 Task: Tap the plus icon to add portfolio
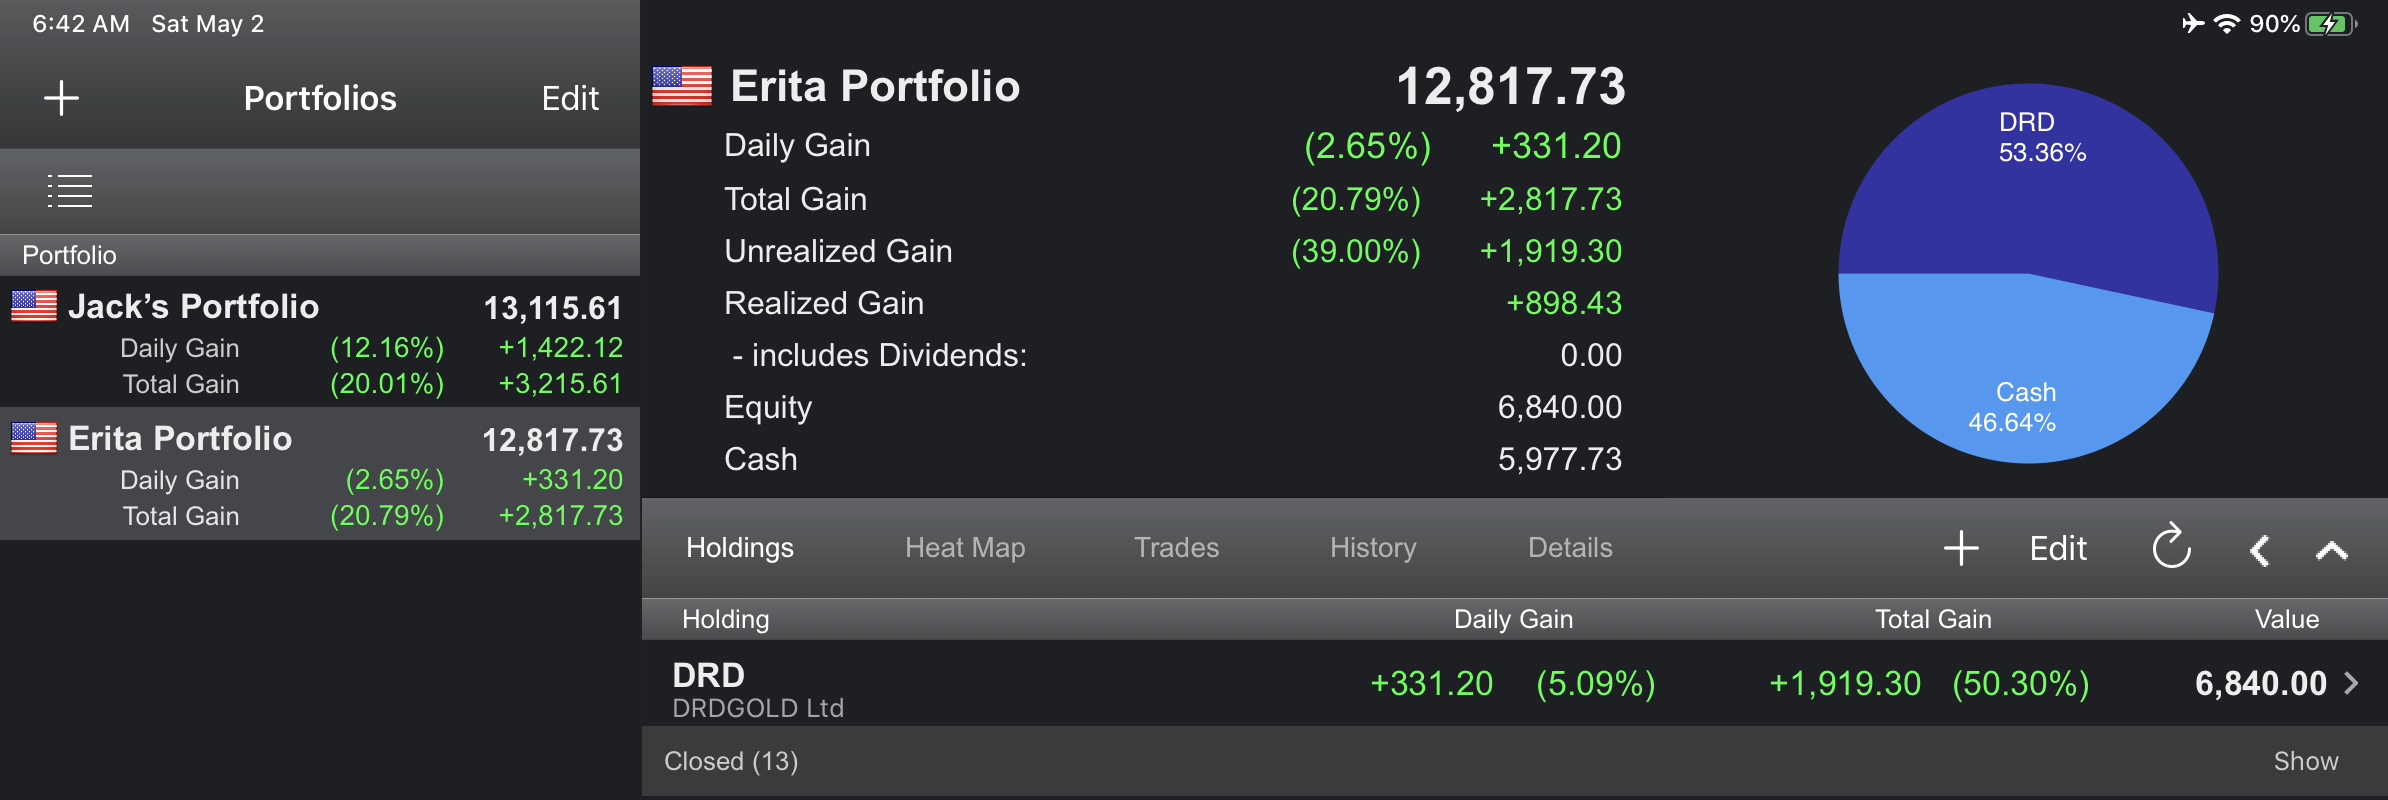[x=61, y=98]
